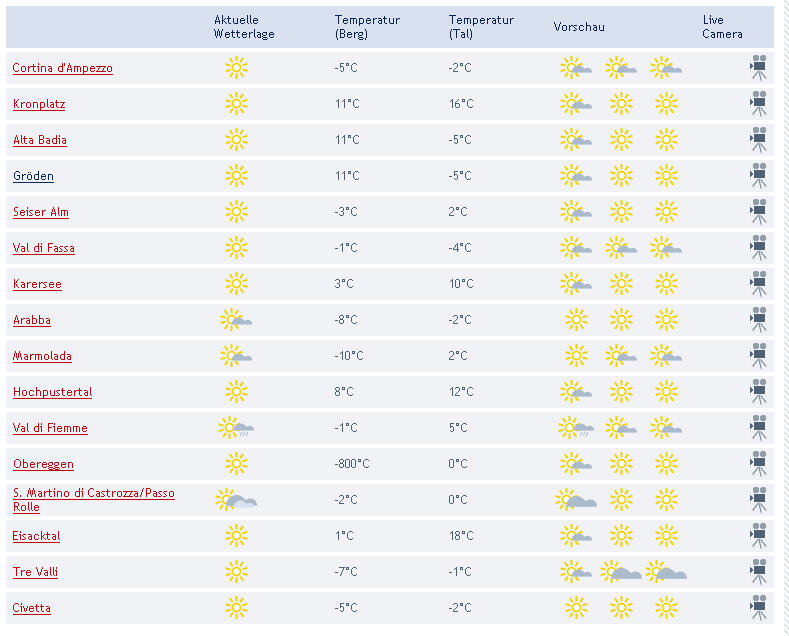Select the Hochpustertal link
The height and width of the screenshot is (636, 789).
[52, 392]
